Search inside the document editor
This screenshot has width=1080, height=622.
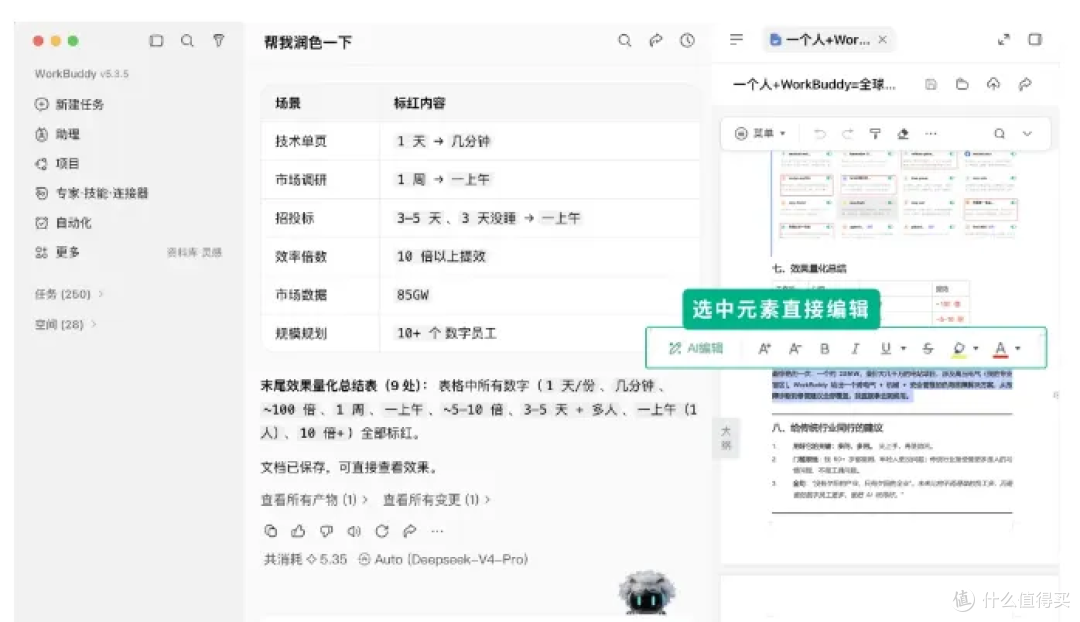click(x=999, y=134)
